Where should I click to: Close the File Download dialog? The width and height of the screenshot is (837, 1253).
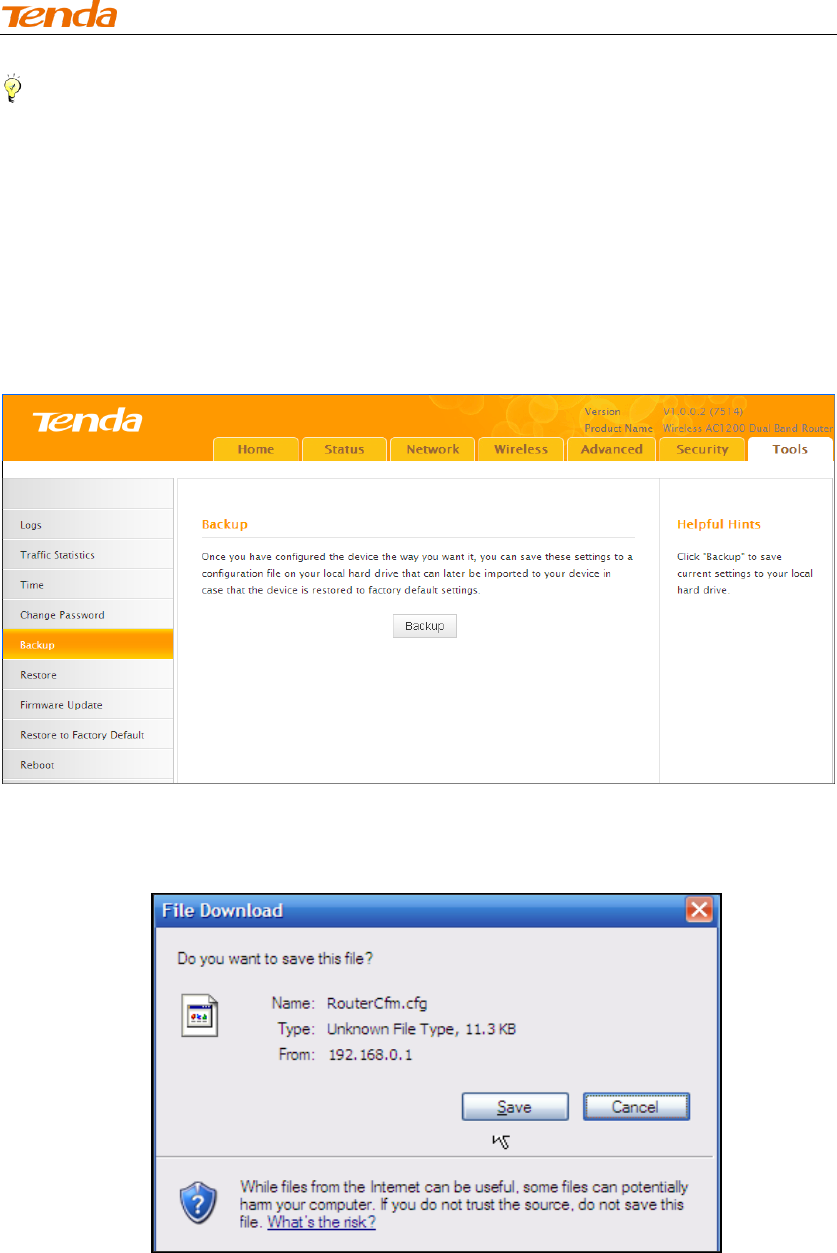pyautogui.click(x=699, y=910)
